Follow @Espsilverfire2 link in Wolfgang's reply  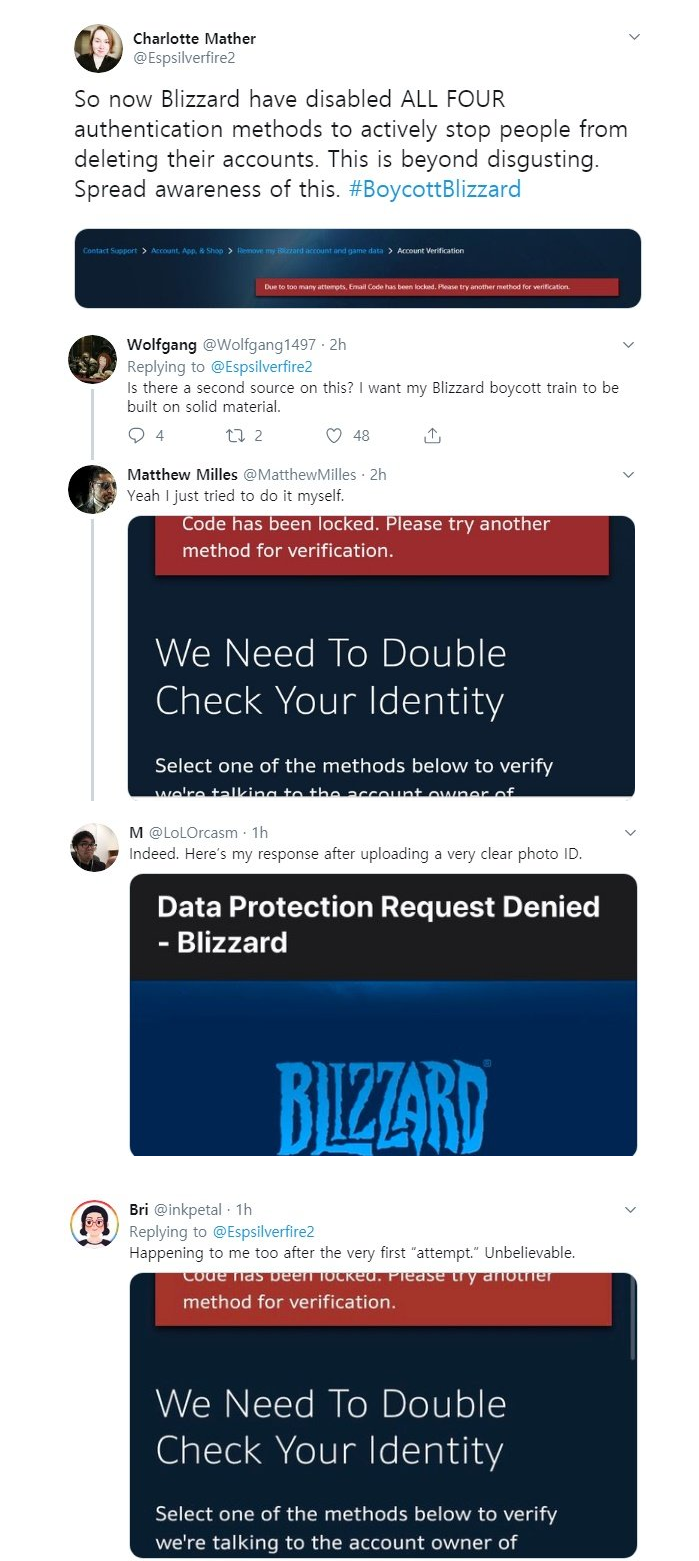pyautogui.click(x=262, y=367)
